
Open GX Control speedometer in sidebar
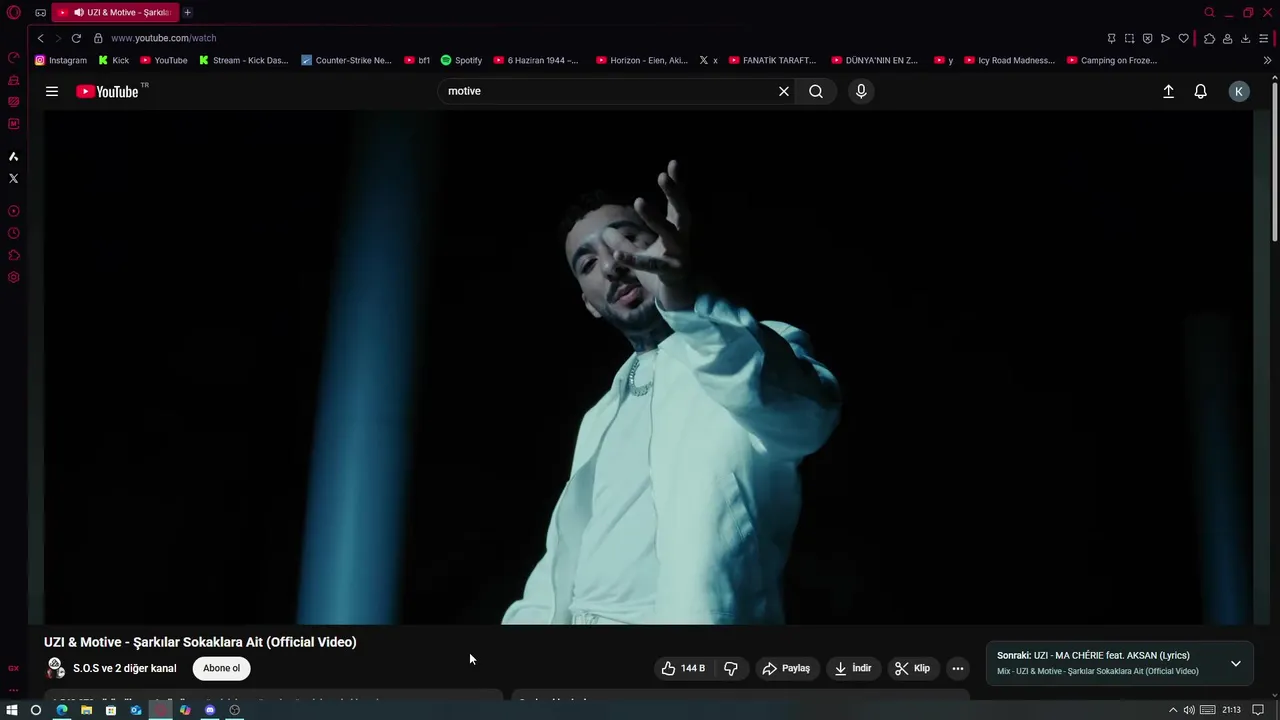click(14, 58)
